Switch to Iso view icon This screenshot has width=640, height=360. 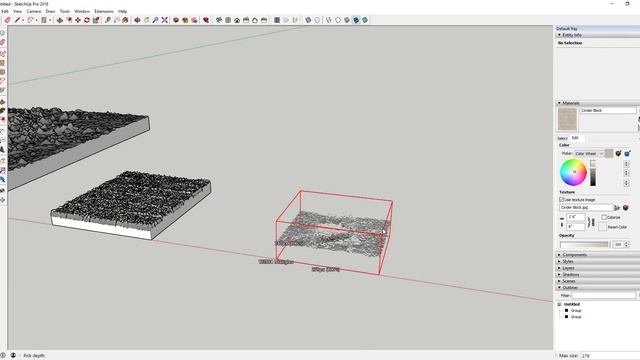pos(219,20)
